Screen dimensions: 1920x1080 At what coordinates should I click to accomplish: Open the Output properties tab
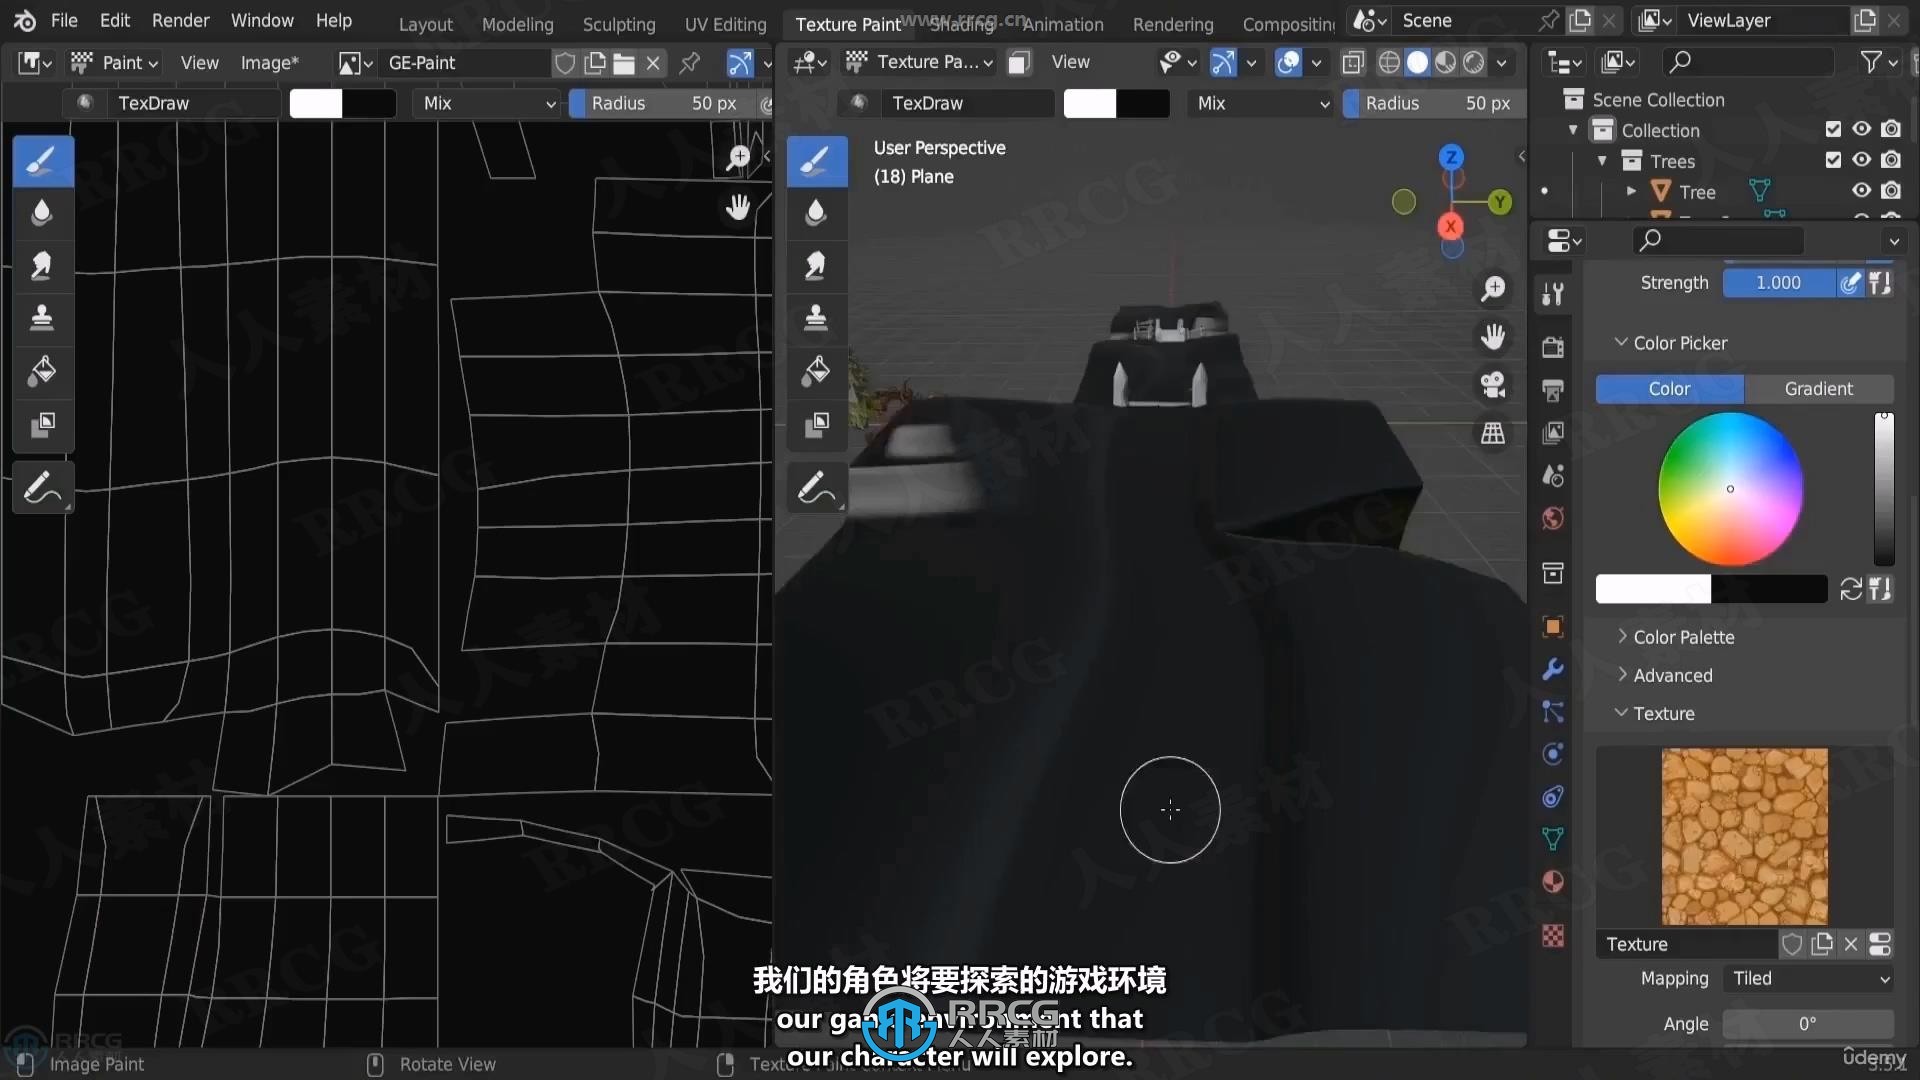point(1553,390)
